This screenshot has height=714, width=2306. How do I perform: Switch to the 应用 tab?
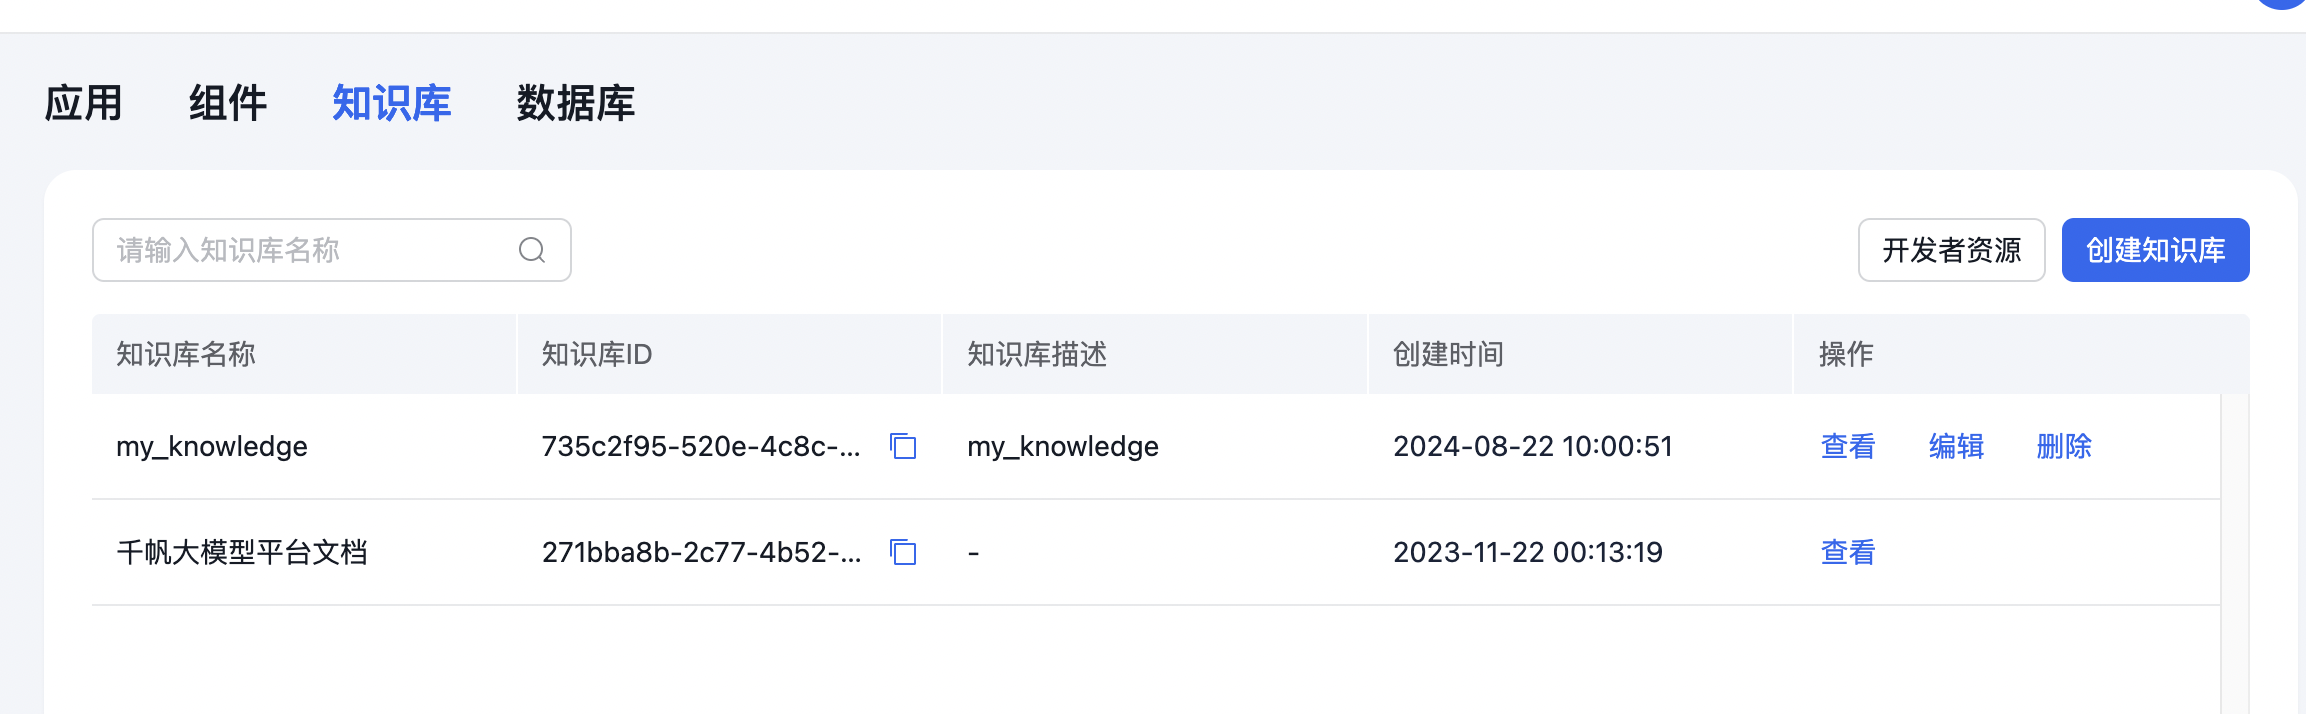[x=83, y=103]
